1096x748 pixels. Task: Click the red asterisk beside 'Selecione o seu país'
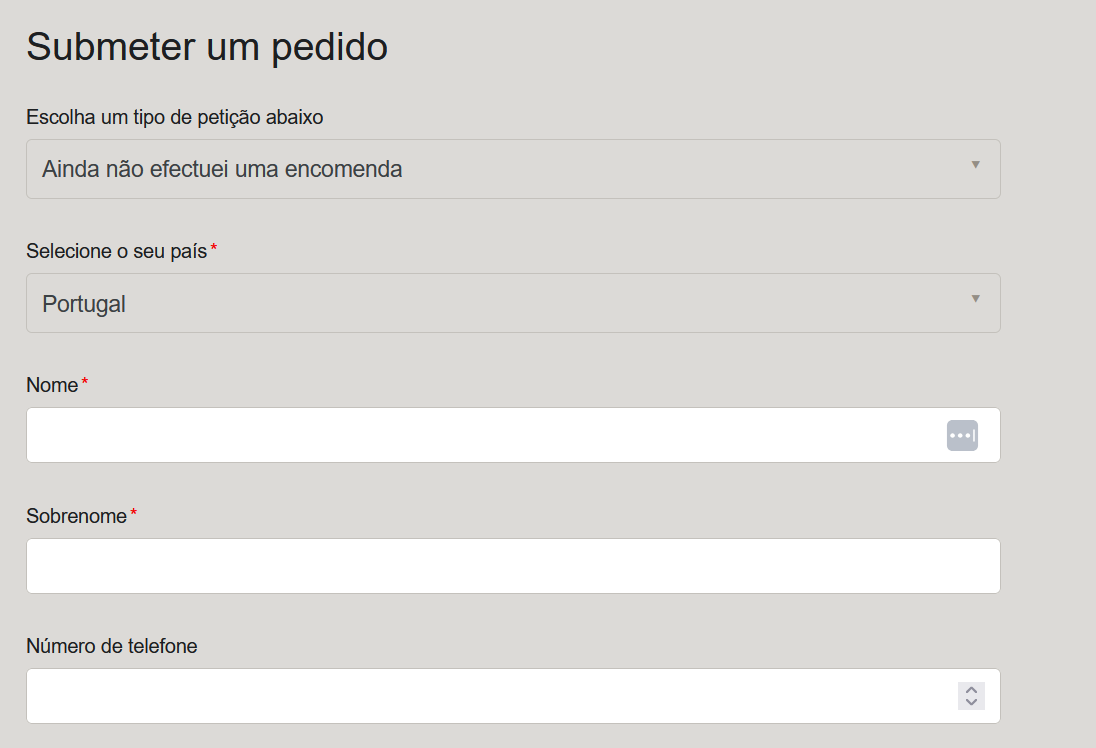(x=214, y=247)
